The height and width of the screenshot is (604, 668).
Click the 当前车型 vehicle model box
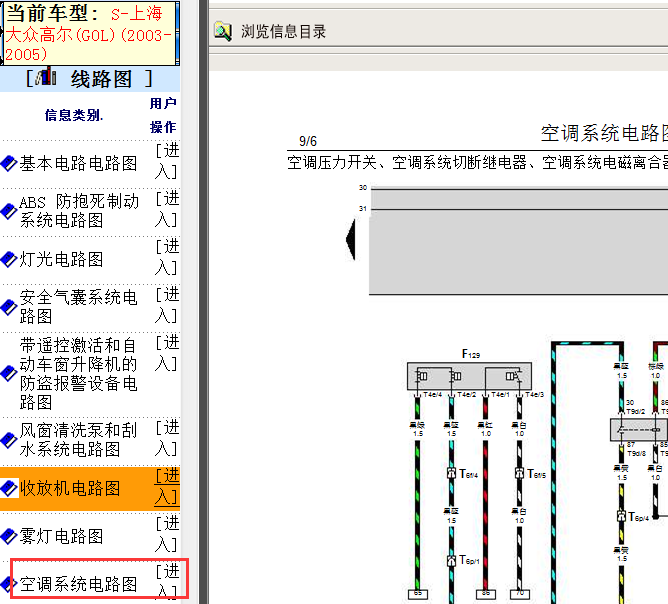89,33
